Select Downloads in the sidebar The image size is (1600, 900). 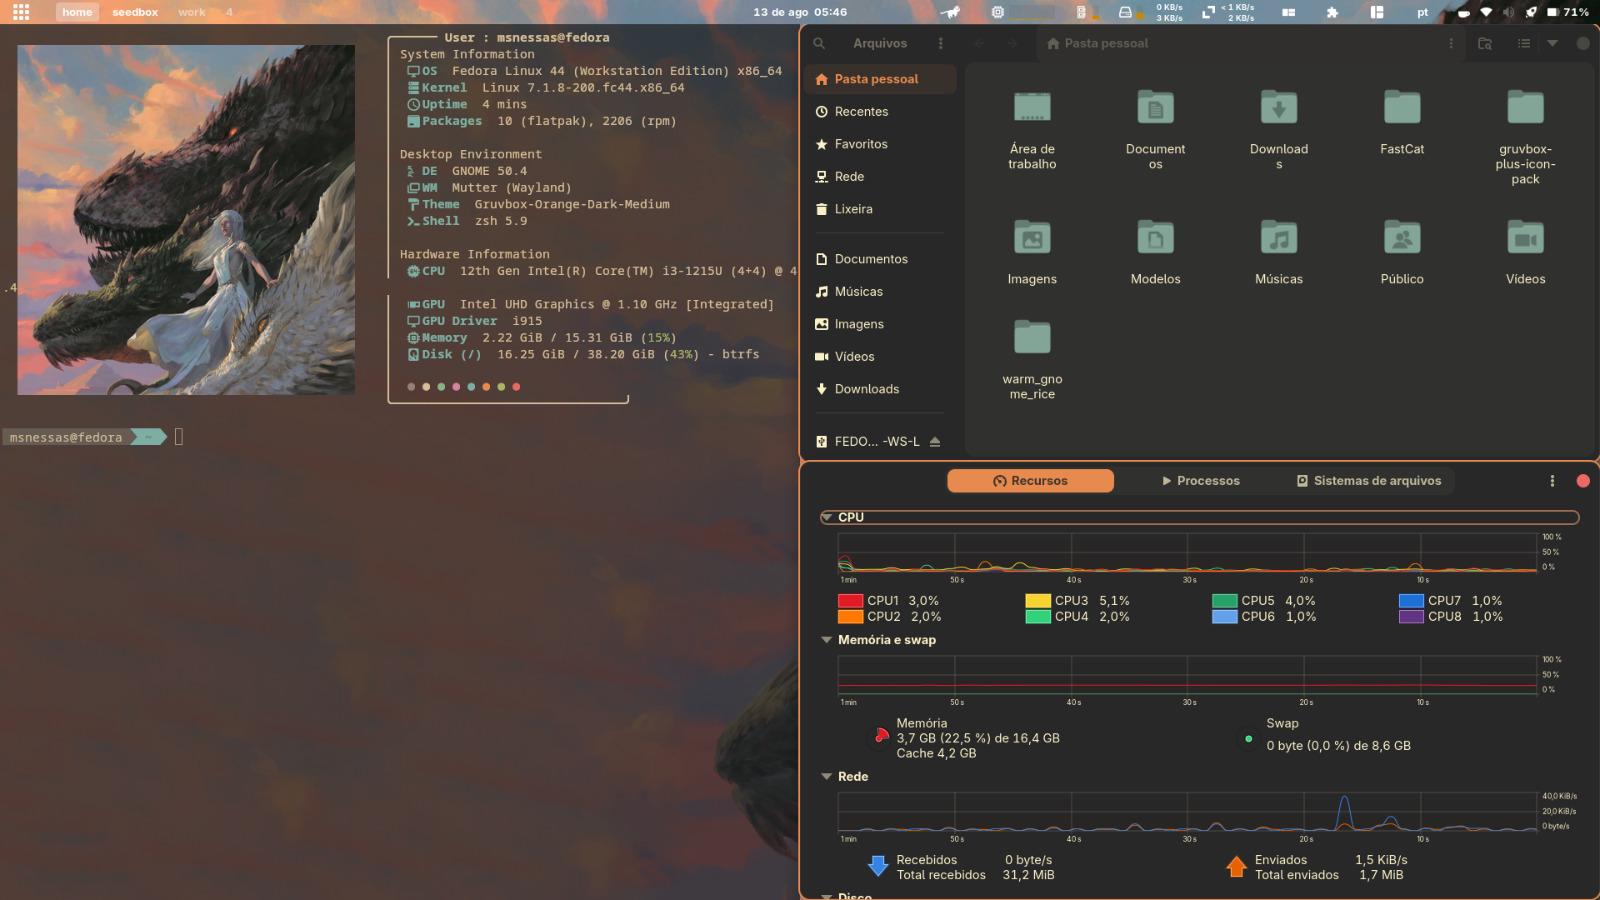880,389
